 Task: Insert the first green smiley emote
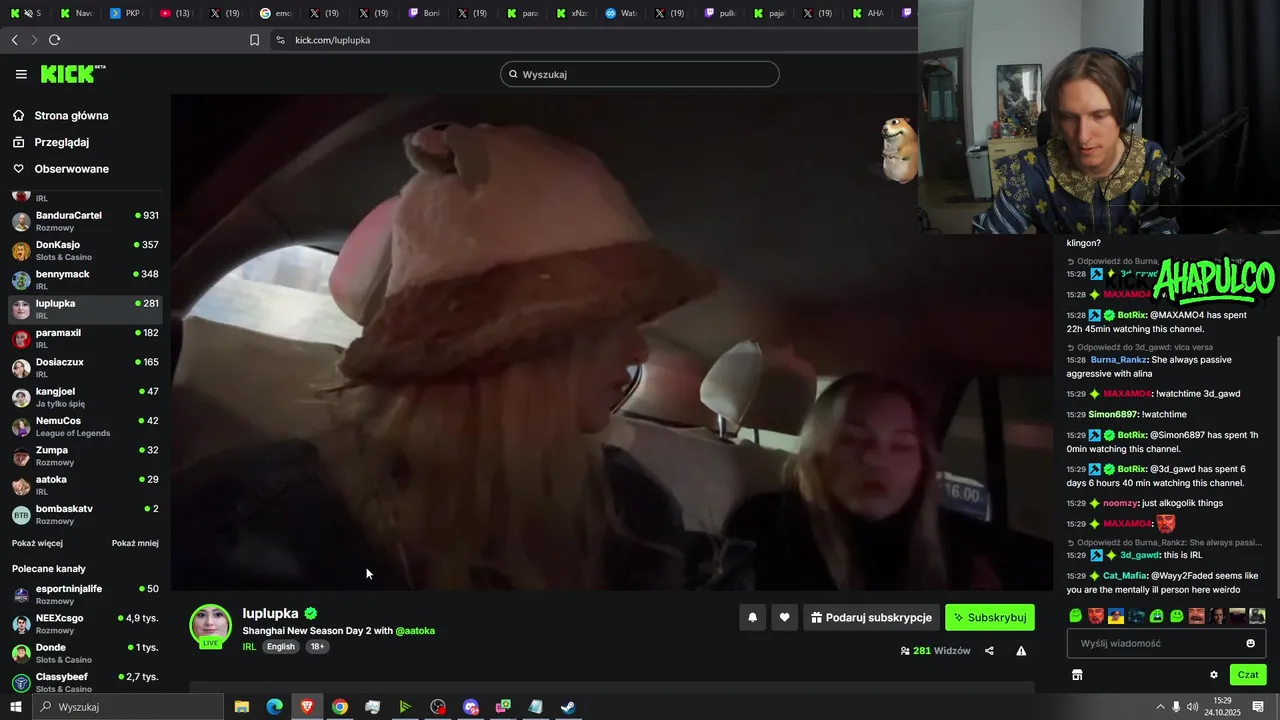point(1075,616)
